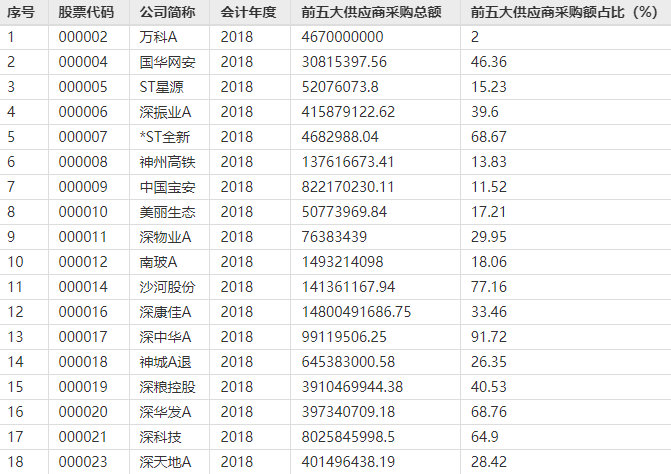Viewport: 671px width, 474px height.
Task: Select company name 国华网安
Action: point(167,62)
